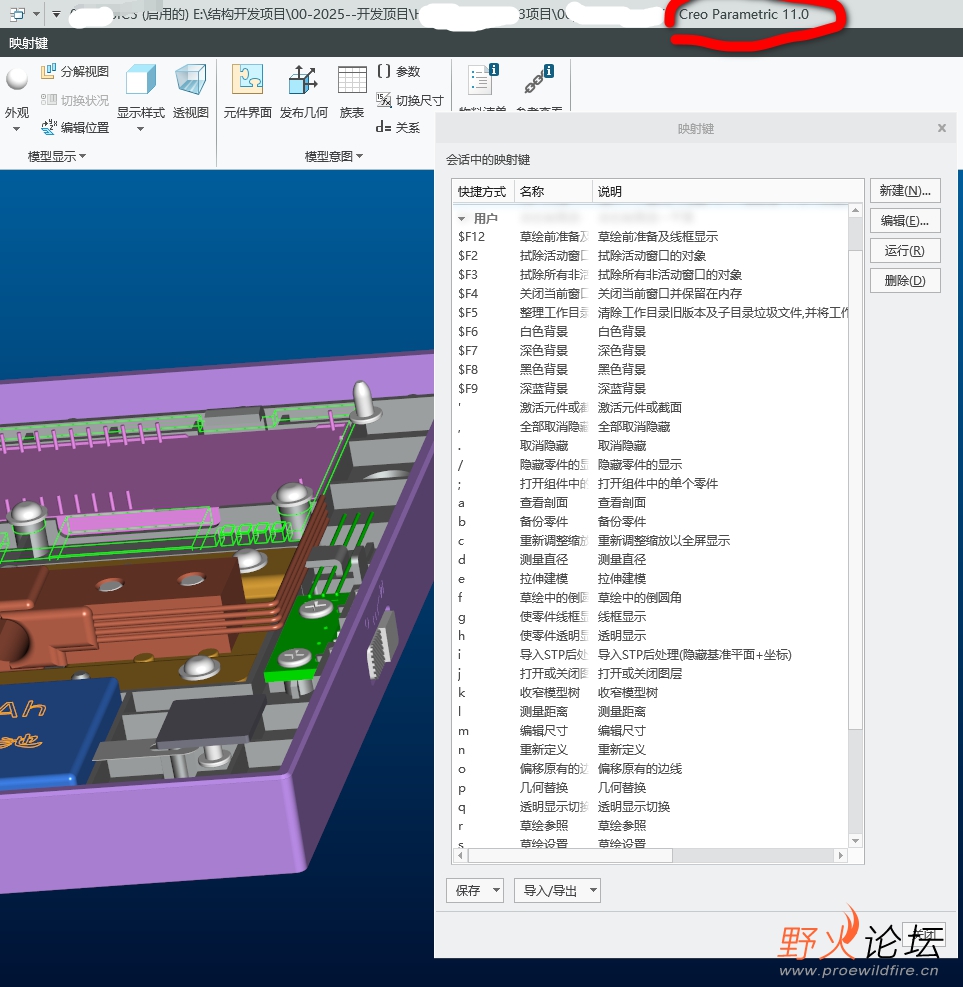Select the $F6 白色背景 mapkey row
The width and height of the screenshot is (963, 987).
650,332
